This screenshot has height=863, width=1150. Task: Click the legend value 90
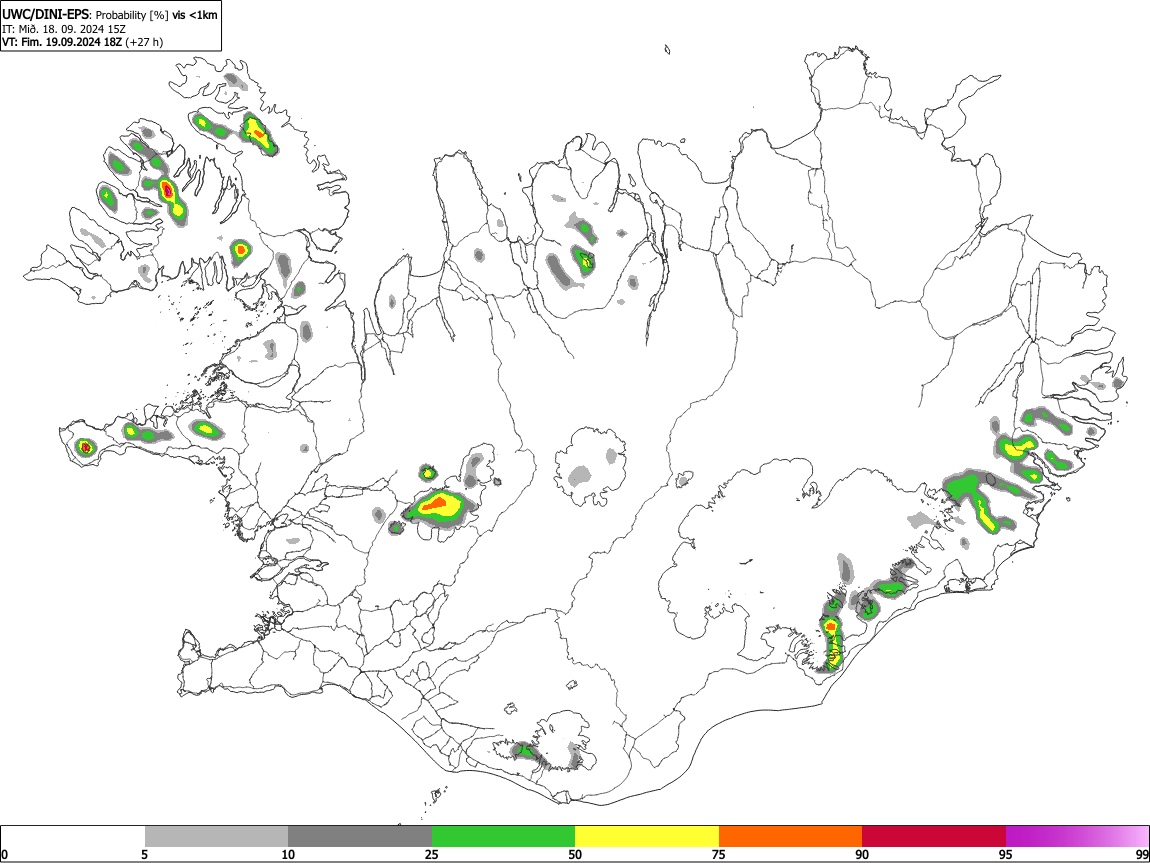pyautogui.click(x=862, y=854)
